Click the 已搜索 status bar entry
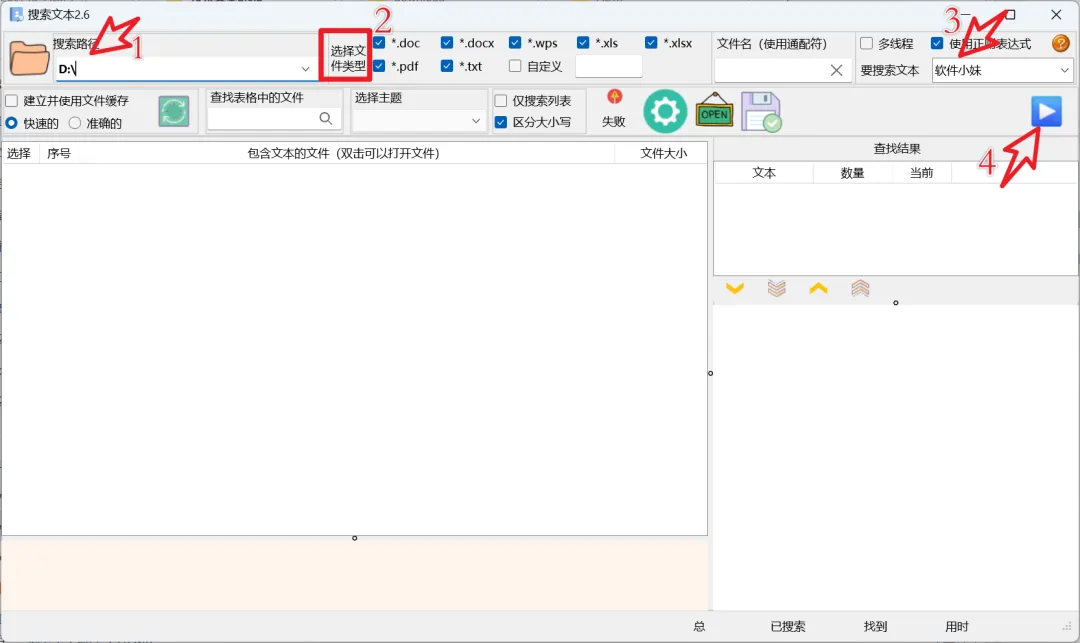 point(787,626)
